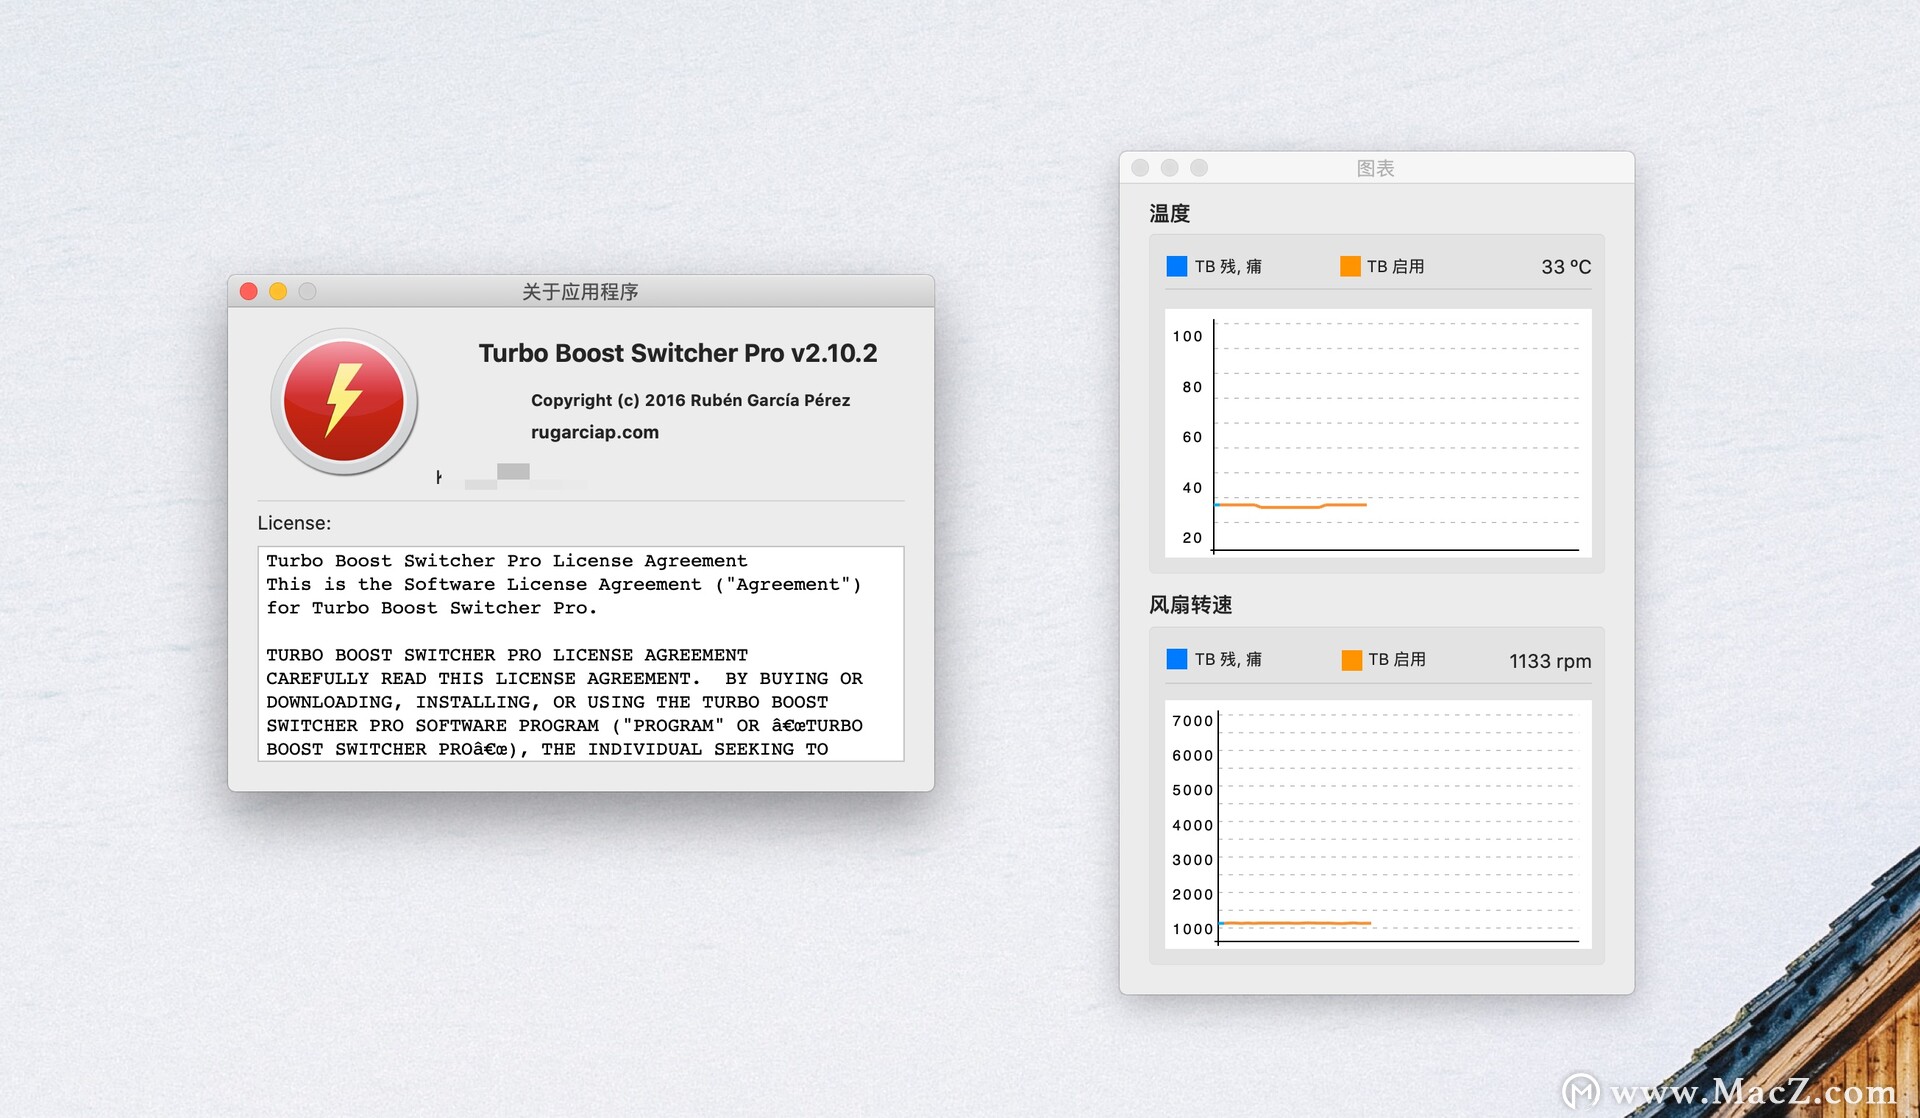The height and width of the screenshot is (1118, 1920).
Task: Click the 图表 window title bar
Action: pos(1376,168)
